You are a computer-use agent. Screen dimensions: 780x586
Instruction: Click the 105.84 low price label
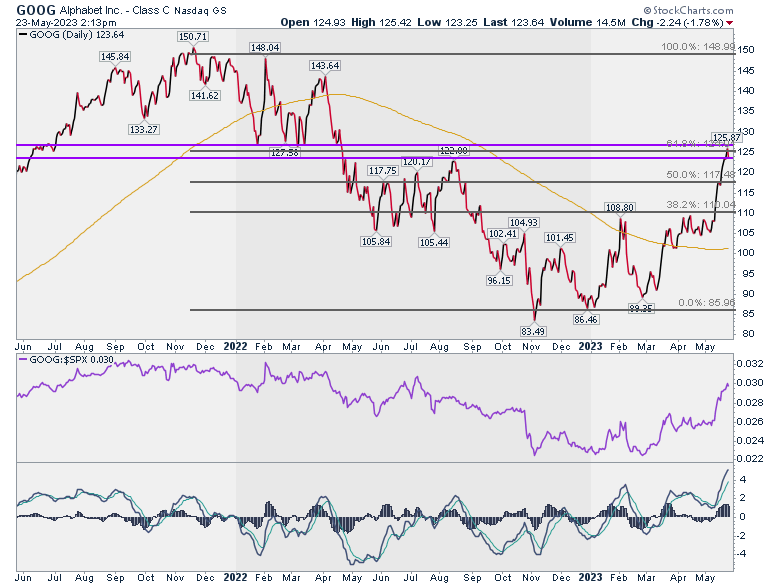click(376, 241)
